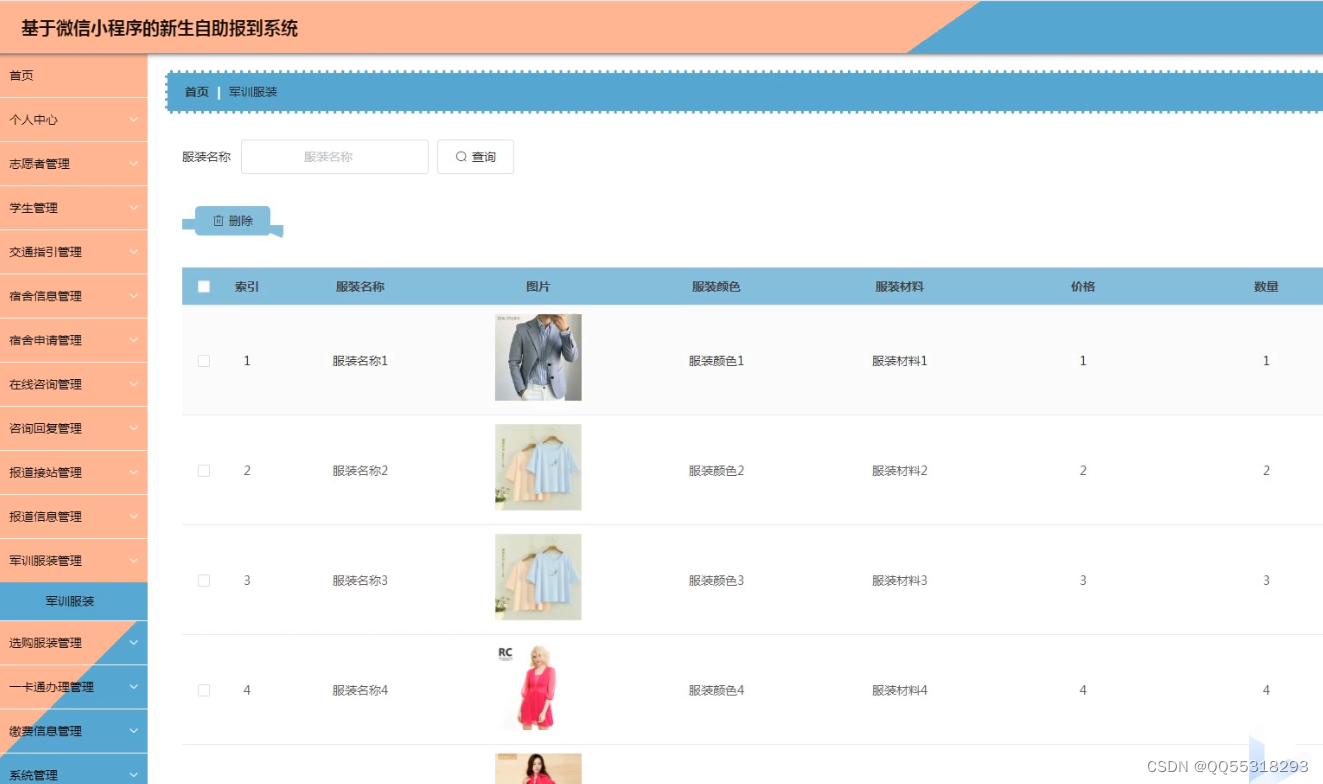This screenshot has height=784, width=1323.
Task: Expand the 个人中心 sidebar menu
Action: coord(74,120)
